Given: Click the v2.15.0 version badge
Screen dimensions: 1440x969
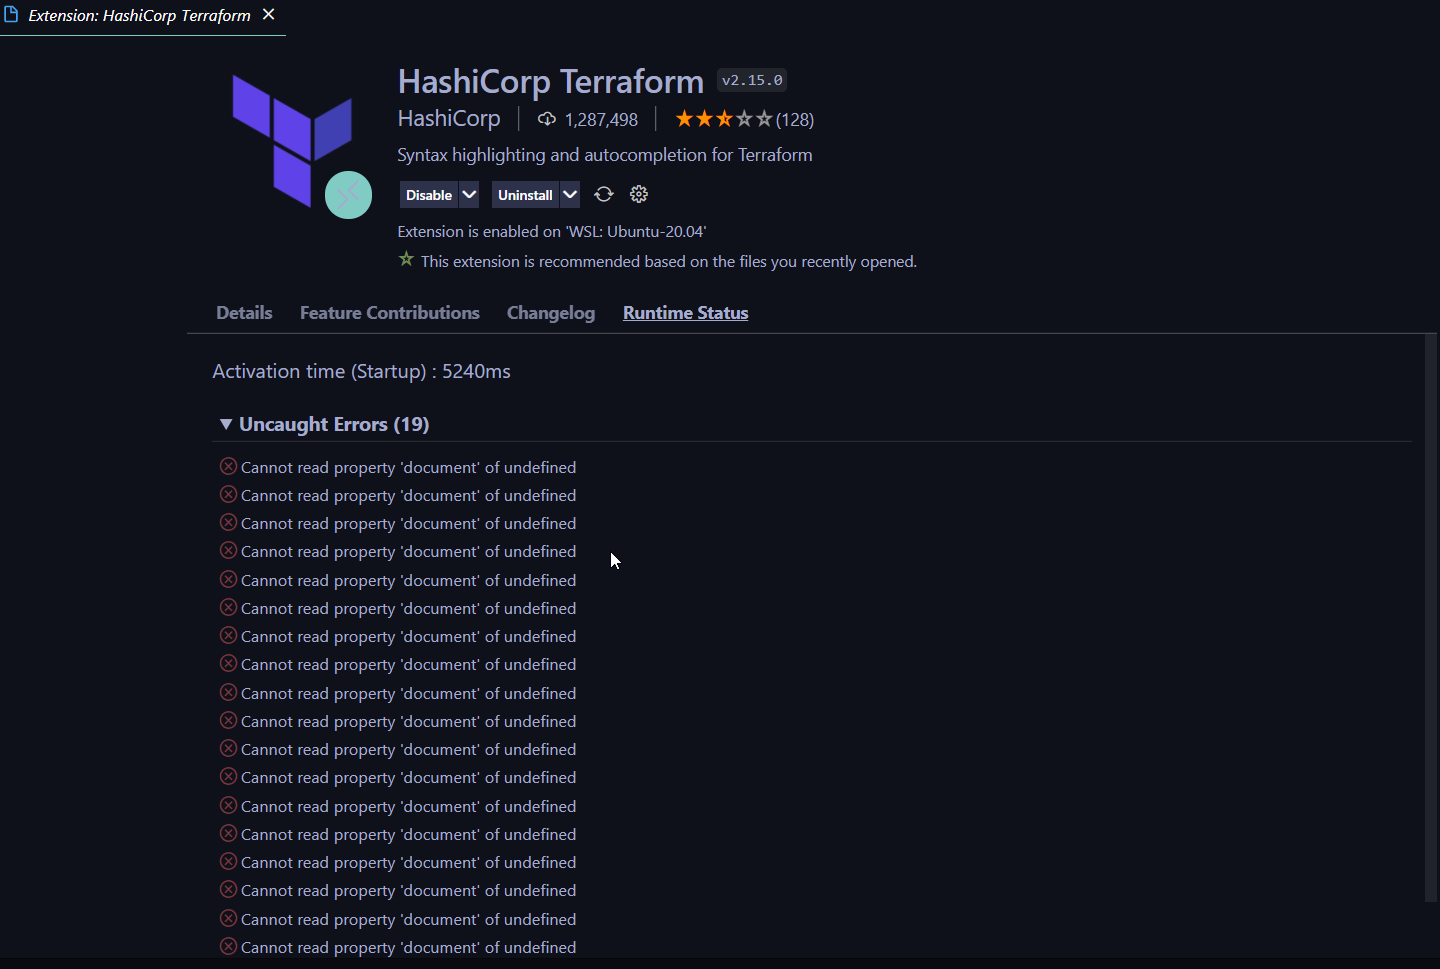Looking at the screenshot, I should (x=751, y=80).
